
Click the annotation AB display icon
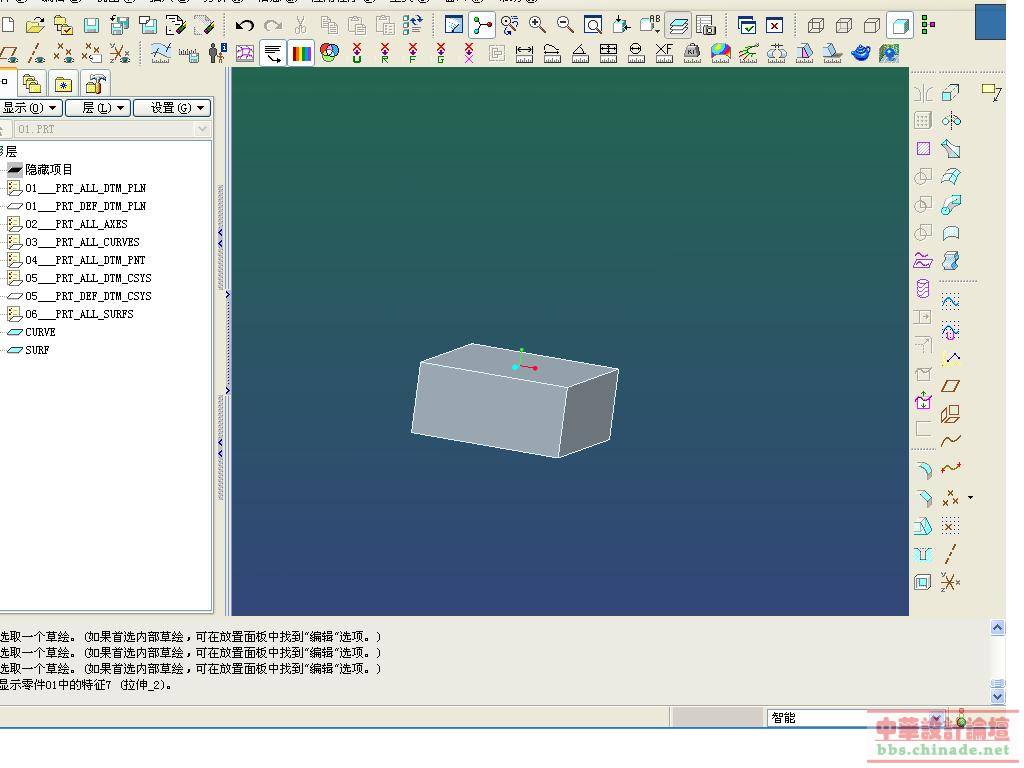650,25
